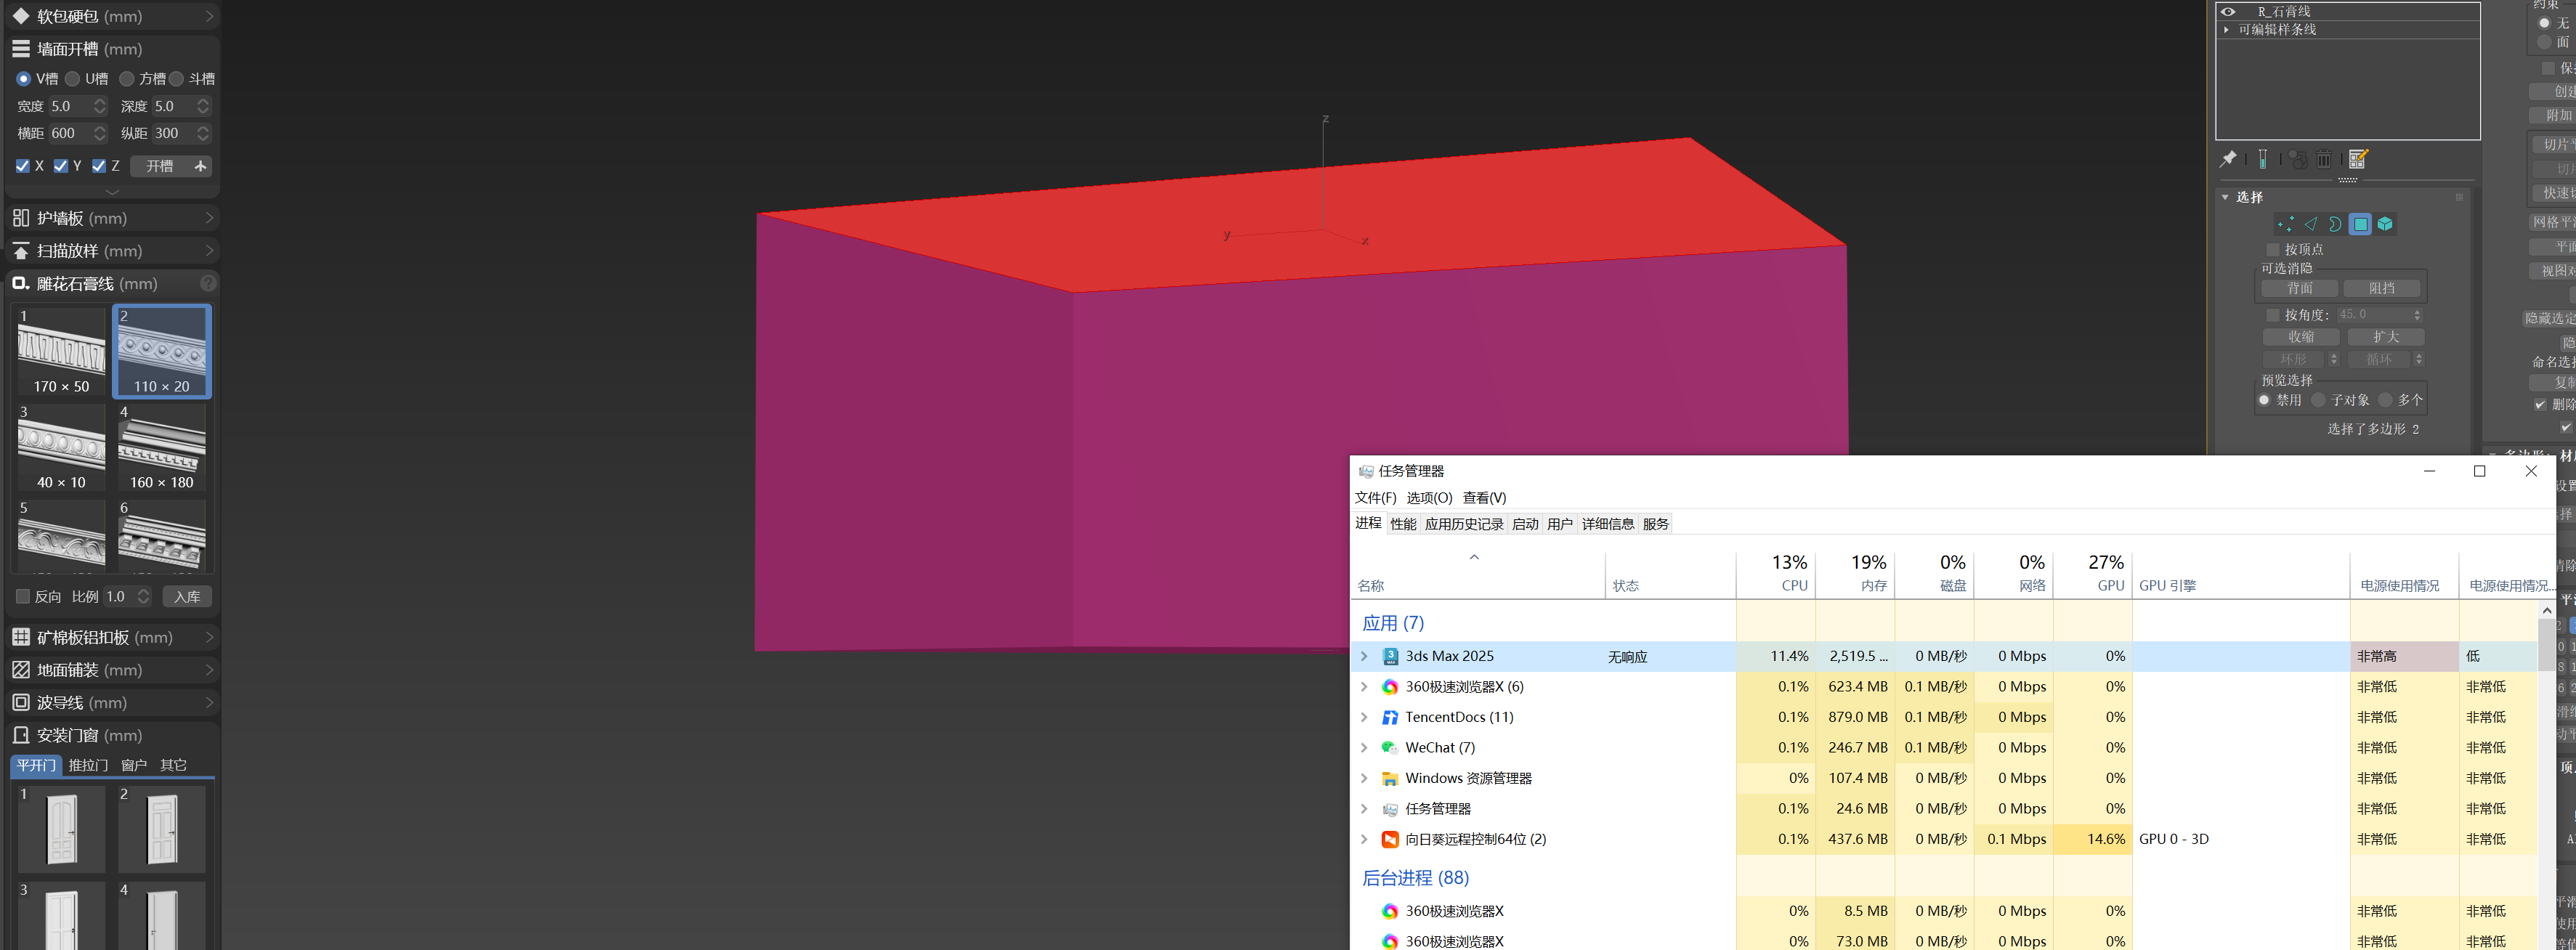Uncheck the X axis checkbox
Viewport: 2576px width, 950px height.
(23, 166)
